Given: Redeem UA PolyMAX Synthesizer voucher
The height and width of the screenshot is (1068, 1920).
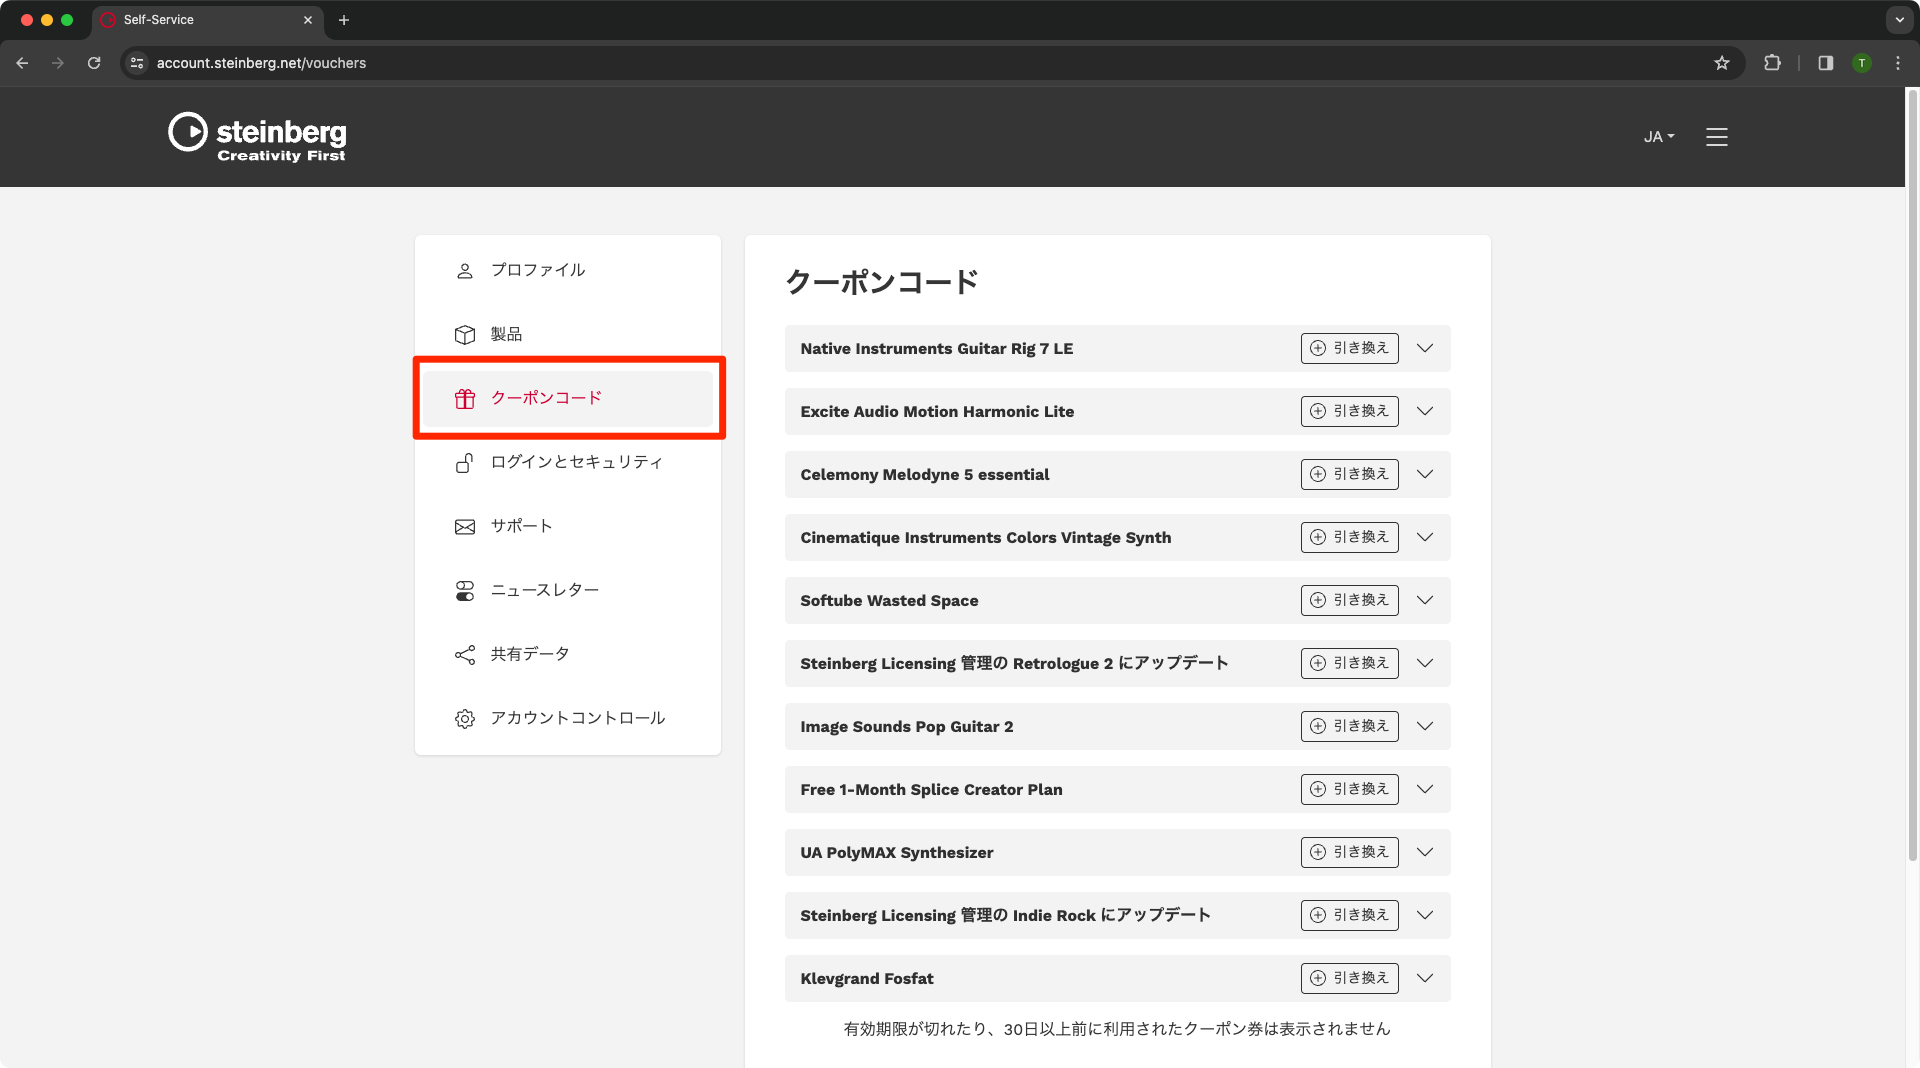Looking at the screenshot, I should pos(1349,852).
